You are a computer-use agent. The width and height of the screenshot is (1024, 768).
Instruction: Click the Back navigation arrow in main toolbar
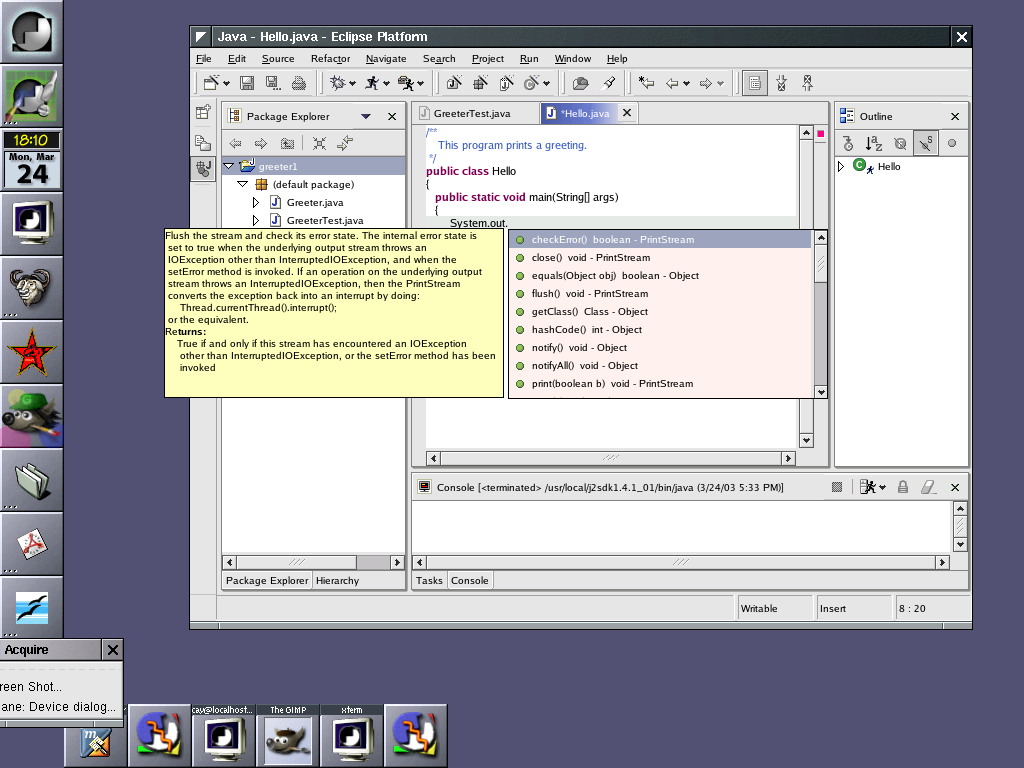point(671,83)
